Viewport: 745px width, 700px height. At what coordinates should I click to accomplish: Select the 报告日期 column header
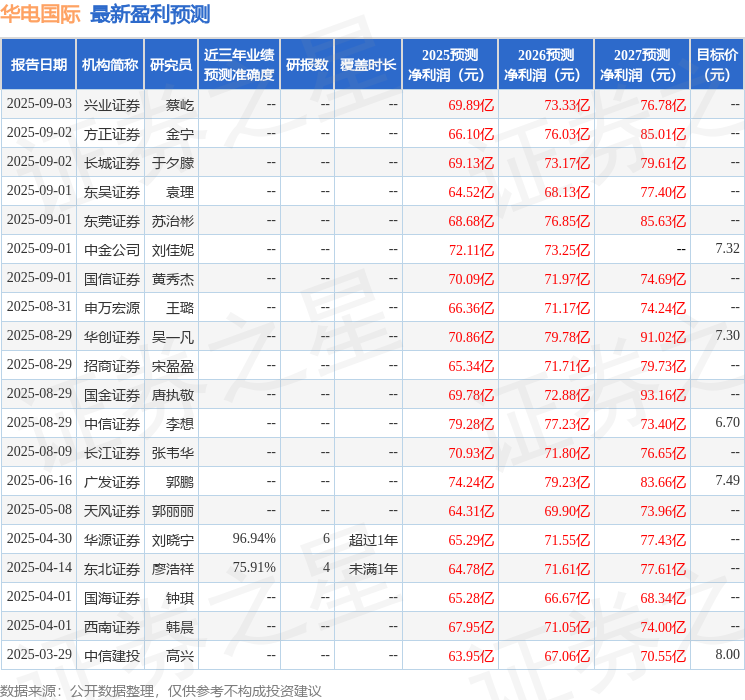coord(38,65)
